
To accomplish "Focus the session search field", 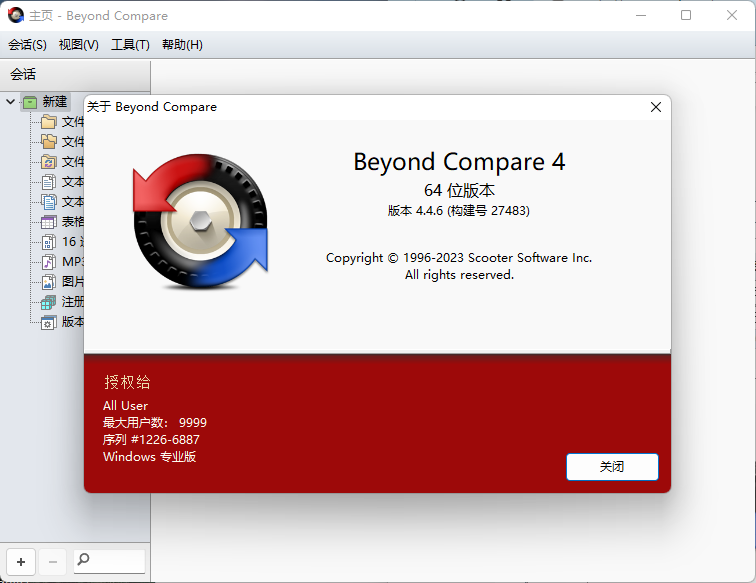I will tap(116, 561).
